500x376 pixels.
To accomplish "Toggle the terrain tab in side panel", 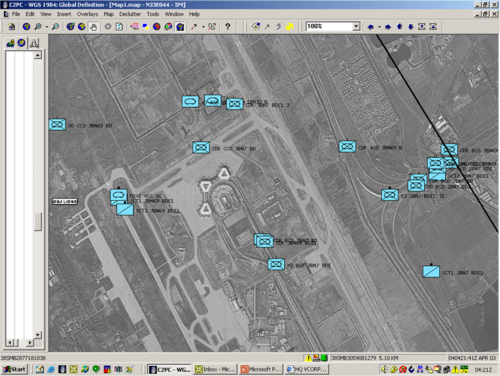I will coord(11,43).
